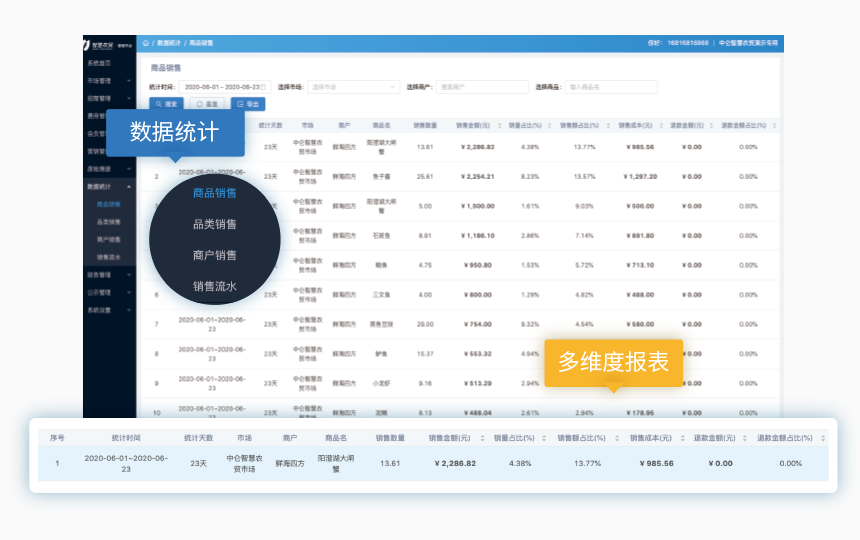The height and width of the screenshot is (540, 860).
Task: Select 品类销售 in the circular menu
Action: tap(215, 224)
